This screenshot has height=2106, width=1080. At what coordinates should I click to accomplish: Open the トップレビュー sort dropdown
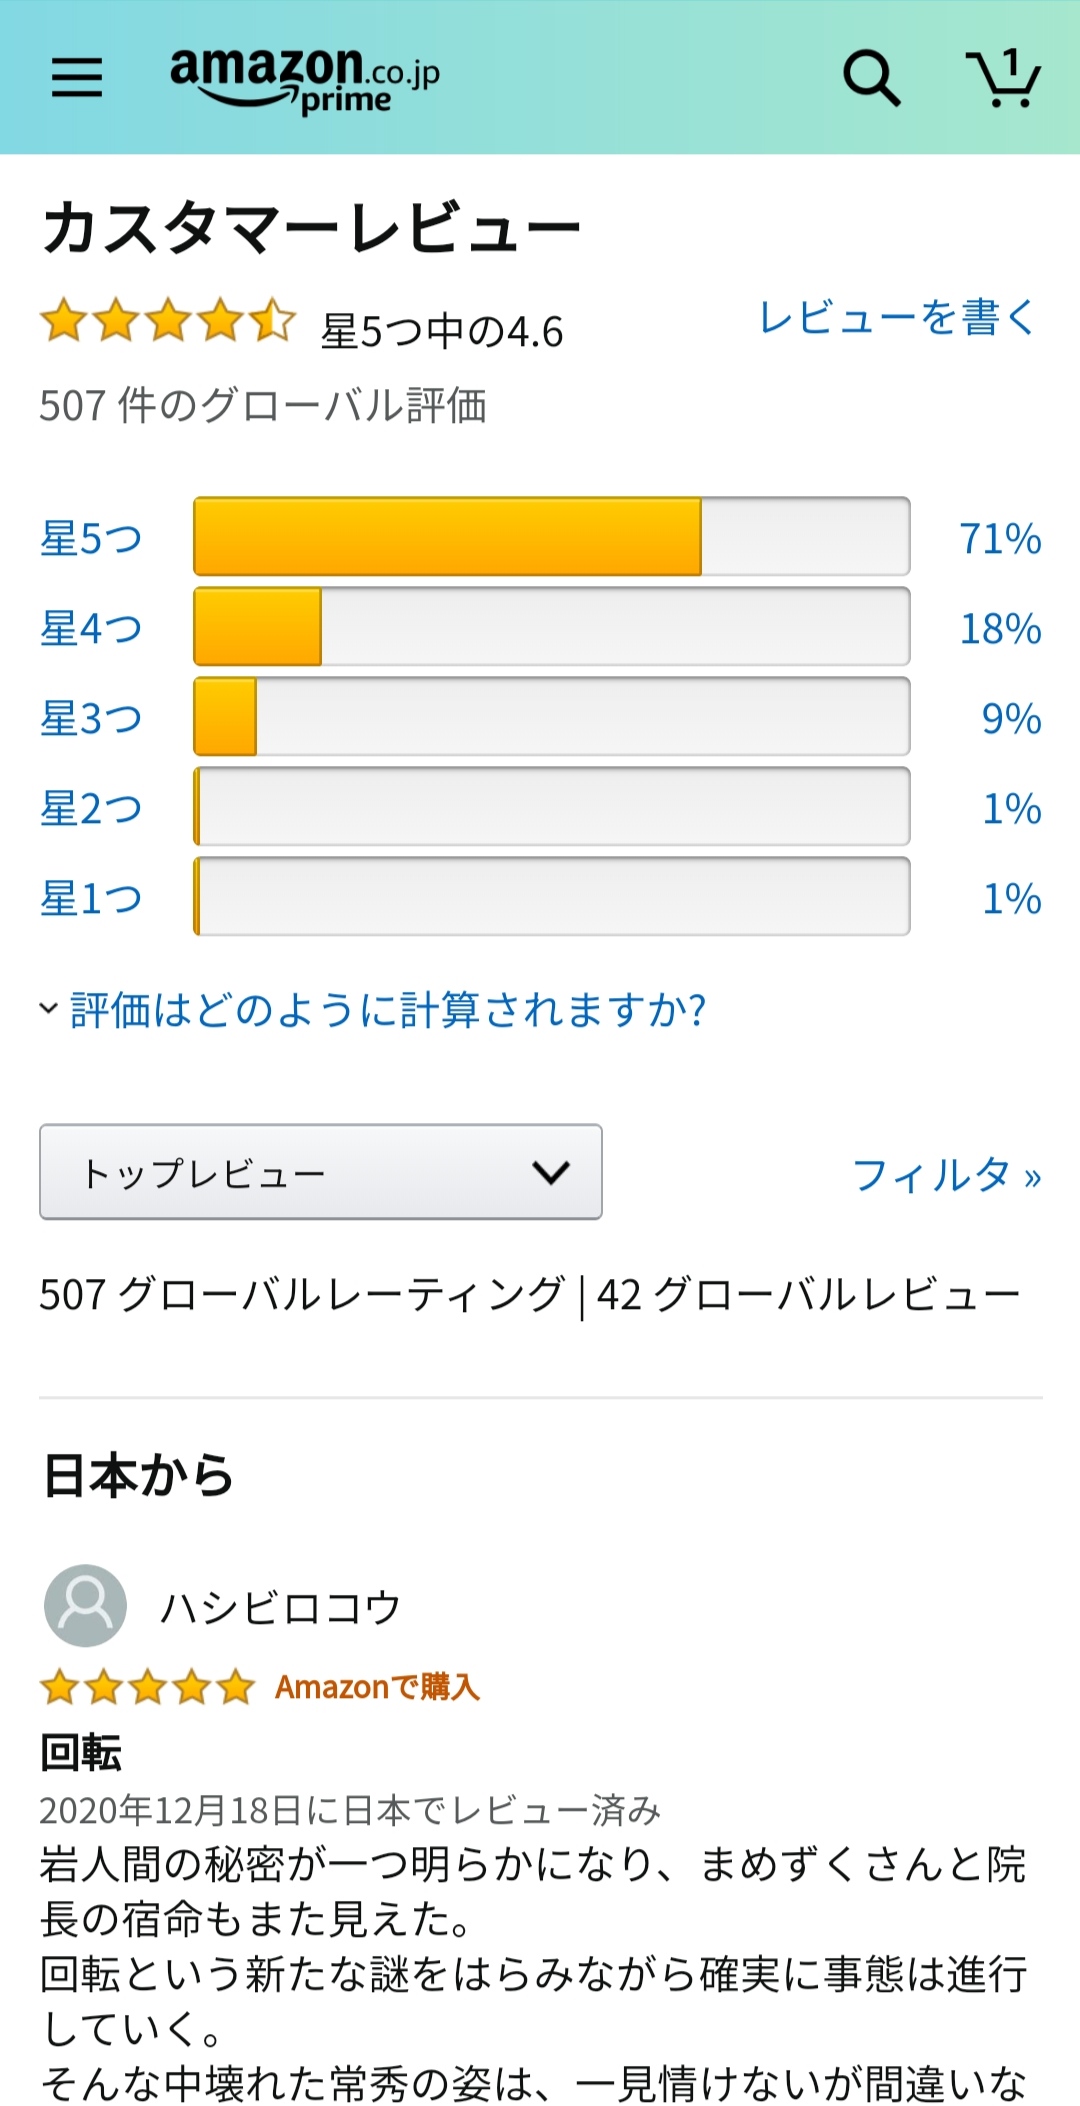(321, 1172)
